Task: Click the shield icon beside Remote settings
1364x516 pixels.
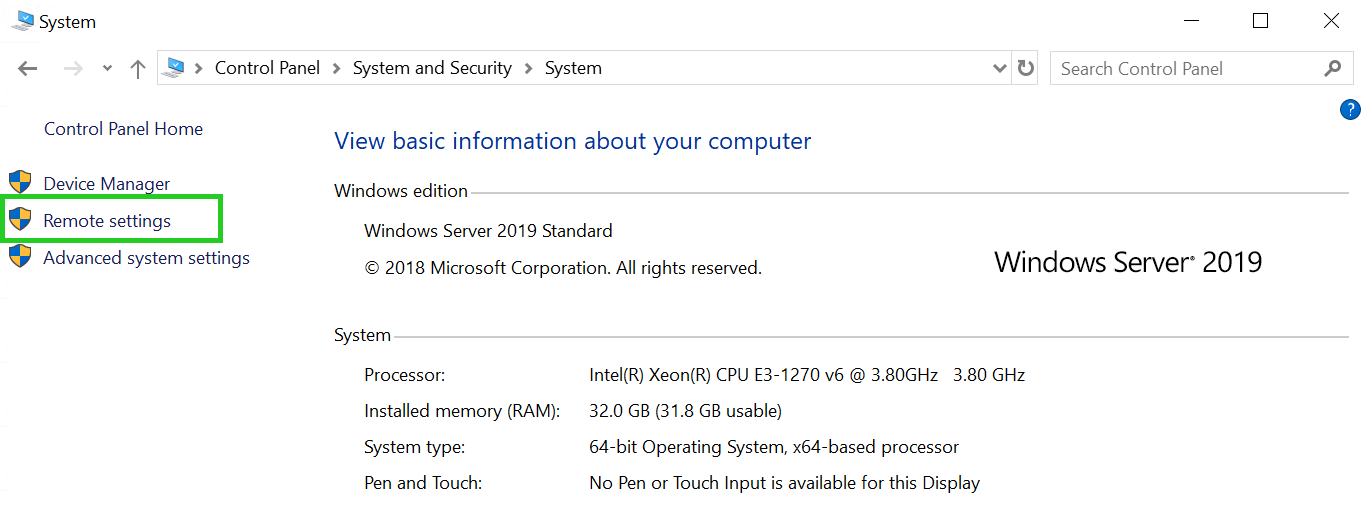Action: [x=20, y=220]
